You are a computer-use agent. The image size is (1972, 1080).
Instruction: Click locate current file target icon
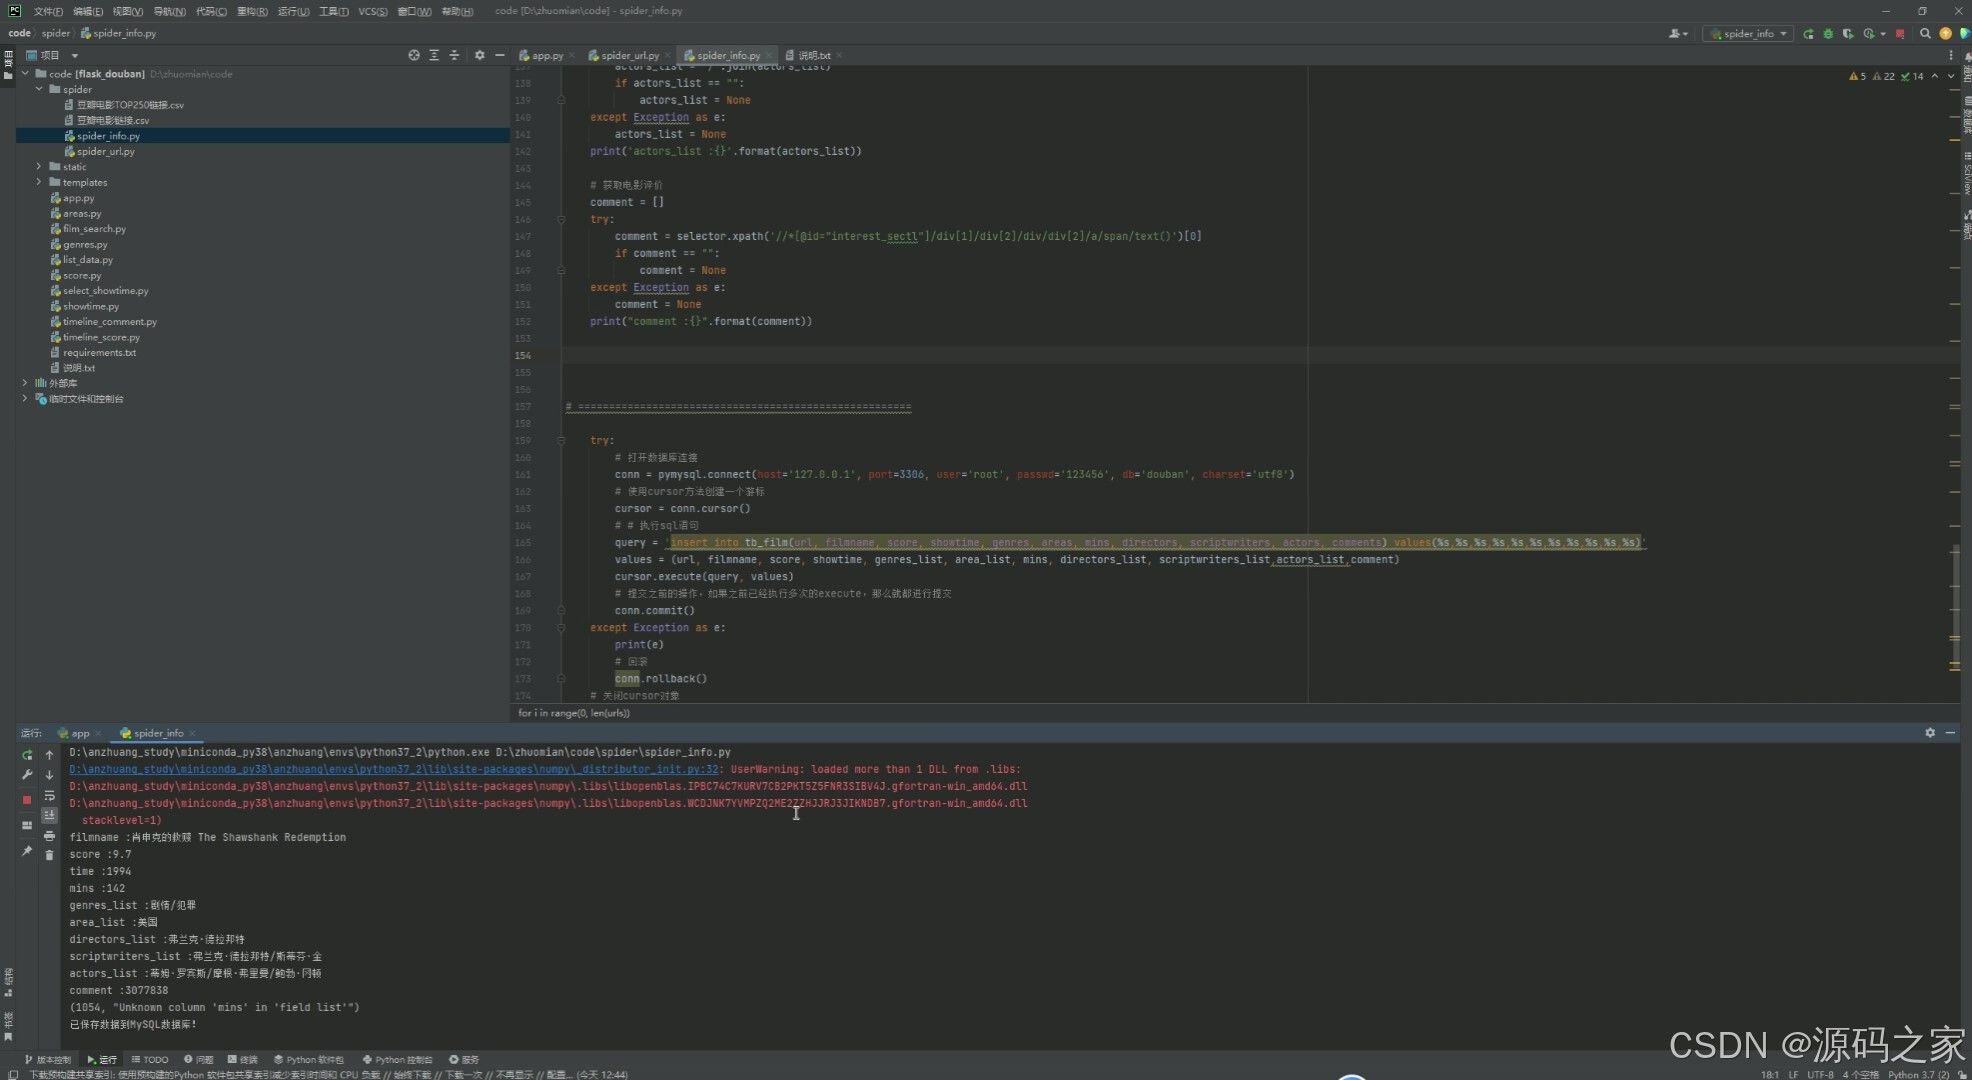click(413, 55)
